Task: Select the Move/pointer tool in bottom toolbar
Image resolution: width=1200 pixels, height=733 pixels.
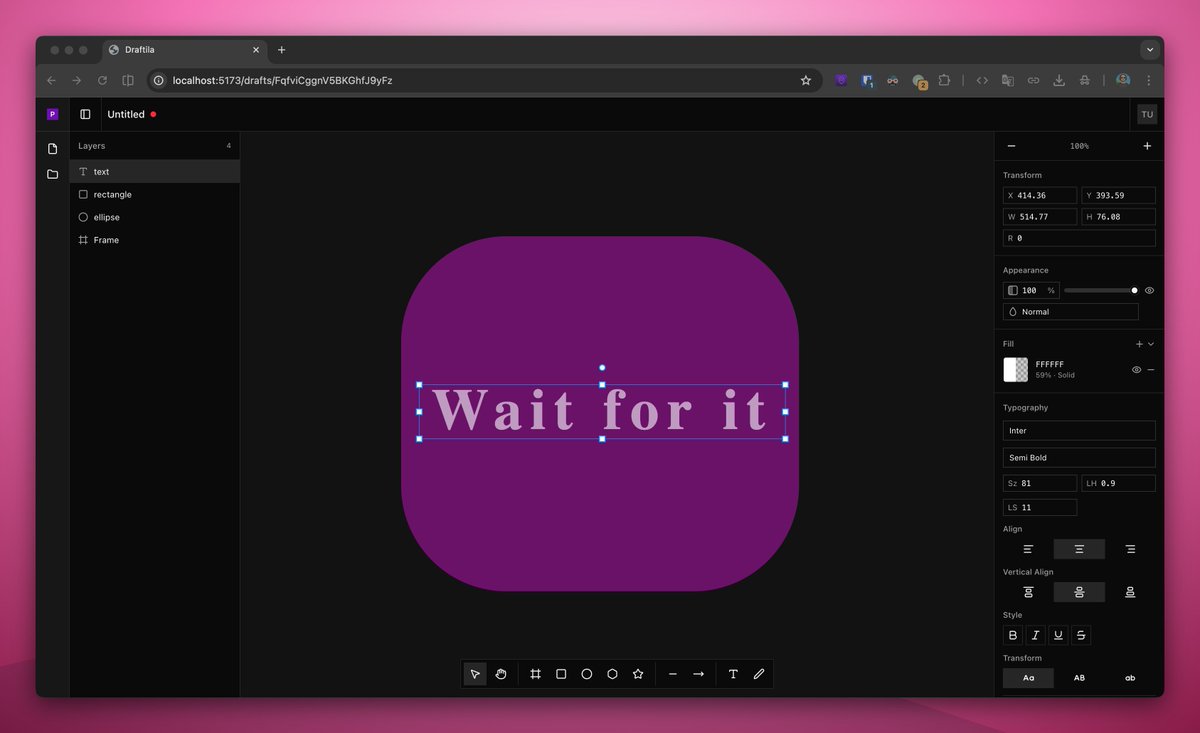Action: 475,674
